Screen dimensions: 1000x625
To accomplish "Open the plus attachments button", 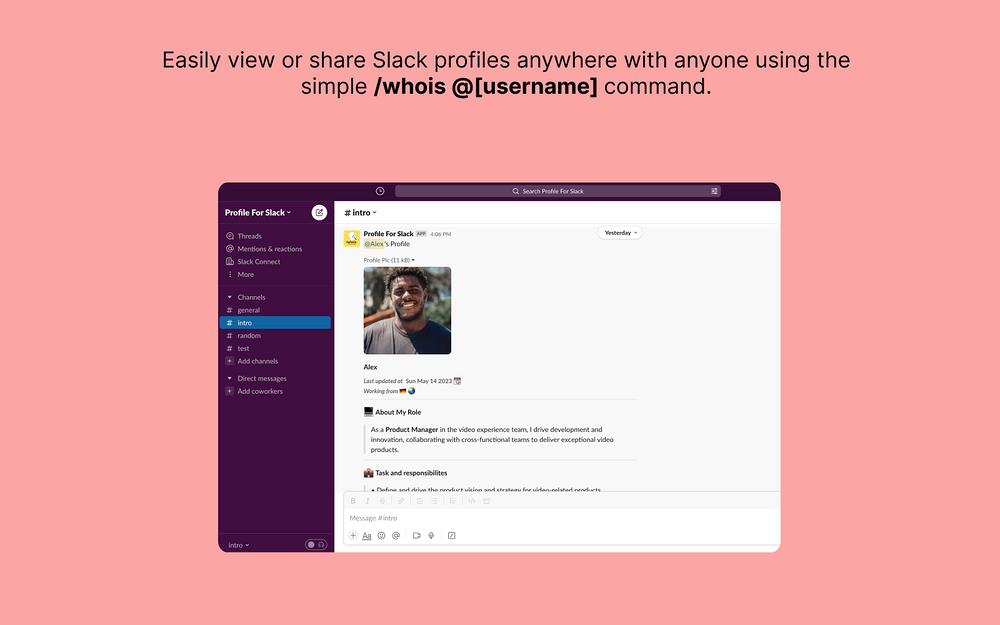I will click(353, 536).
